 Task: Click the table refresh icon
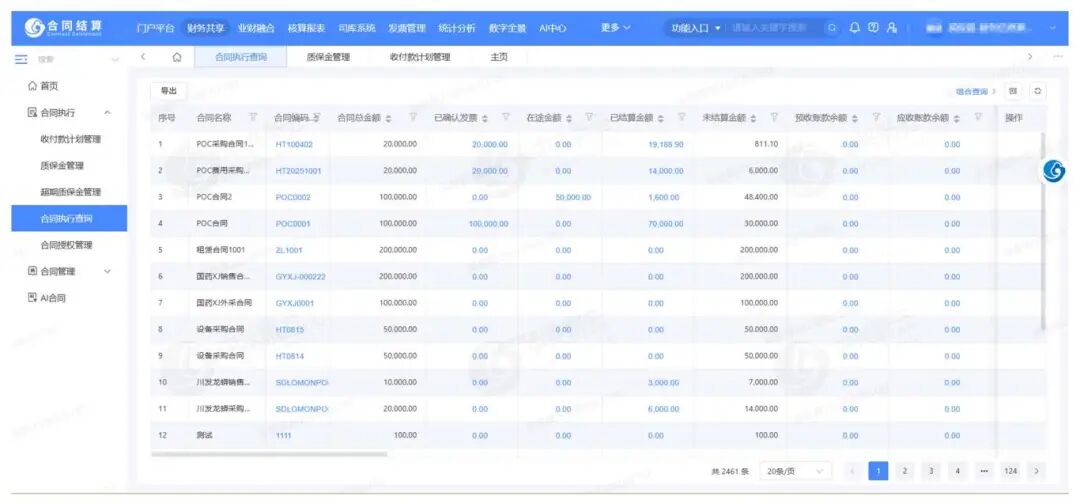1038,91
